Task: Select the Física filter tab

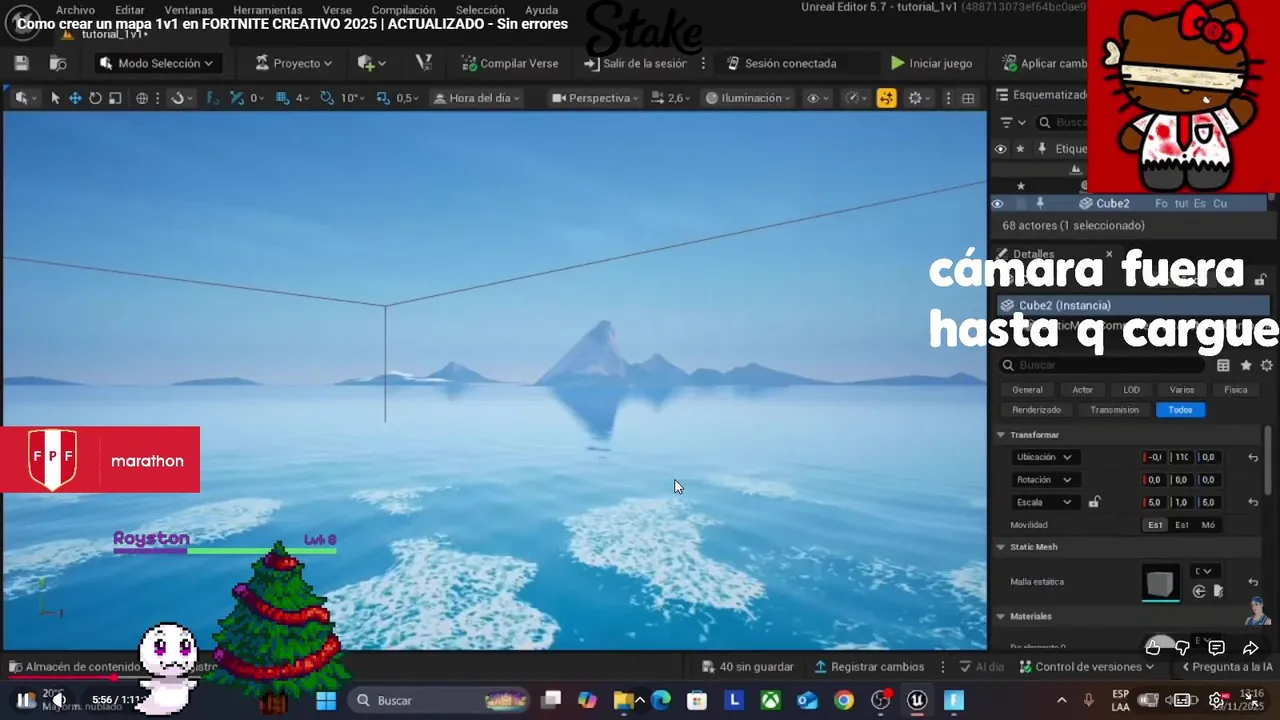Action: [1236, 390]
